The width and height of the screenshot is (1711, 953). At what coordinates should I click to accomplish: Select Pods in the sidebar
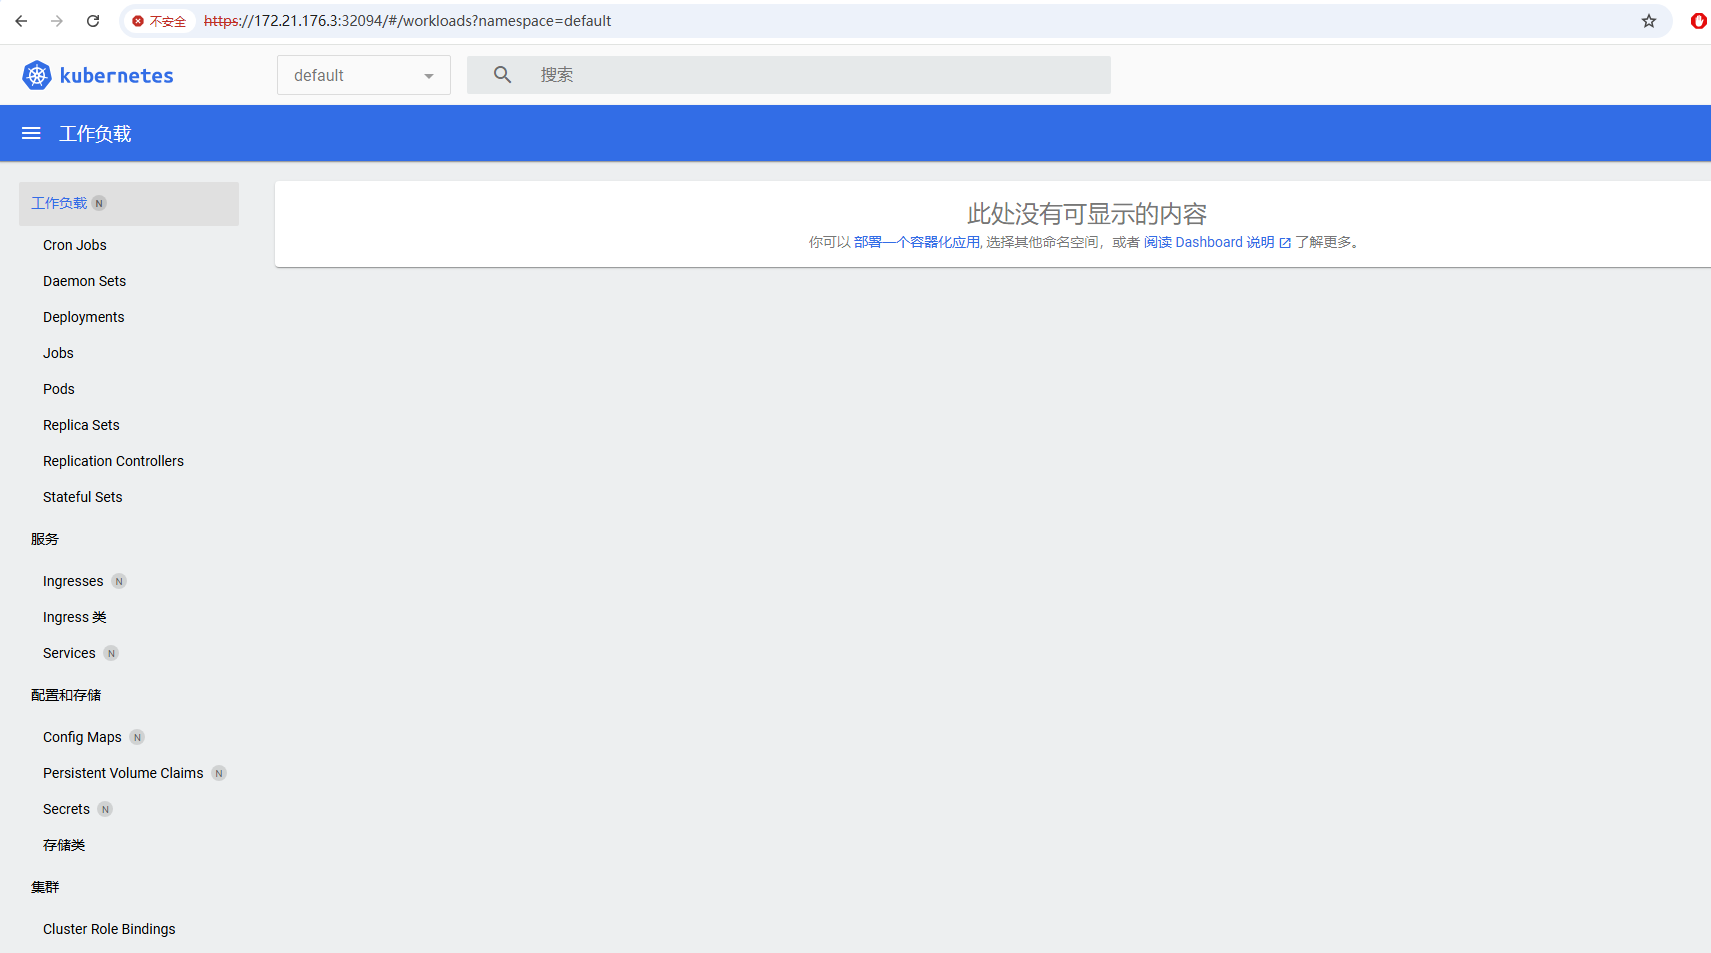58,388
